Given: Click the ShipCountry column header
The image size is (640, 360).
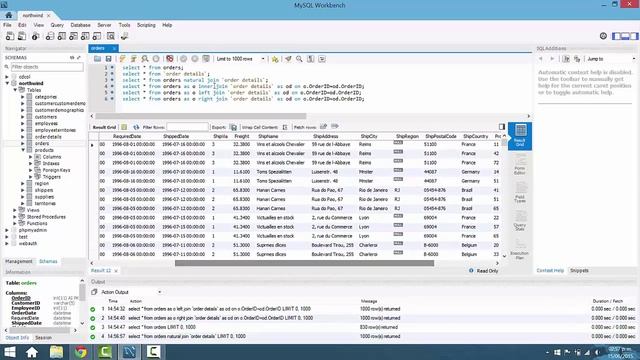Looking at the screenshot, I should click(476, 136).
